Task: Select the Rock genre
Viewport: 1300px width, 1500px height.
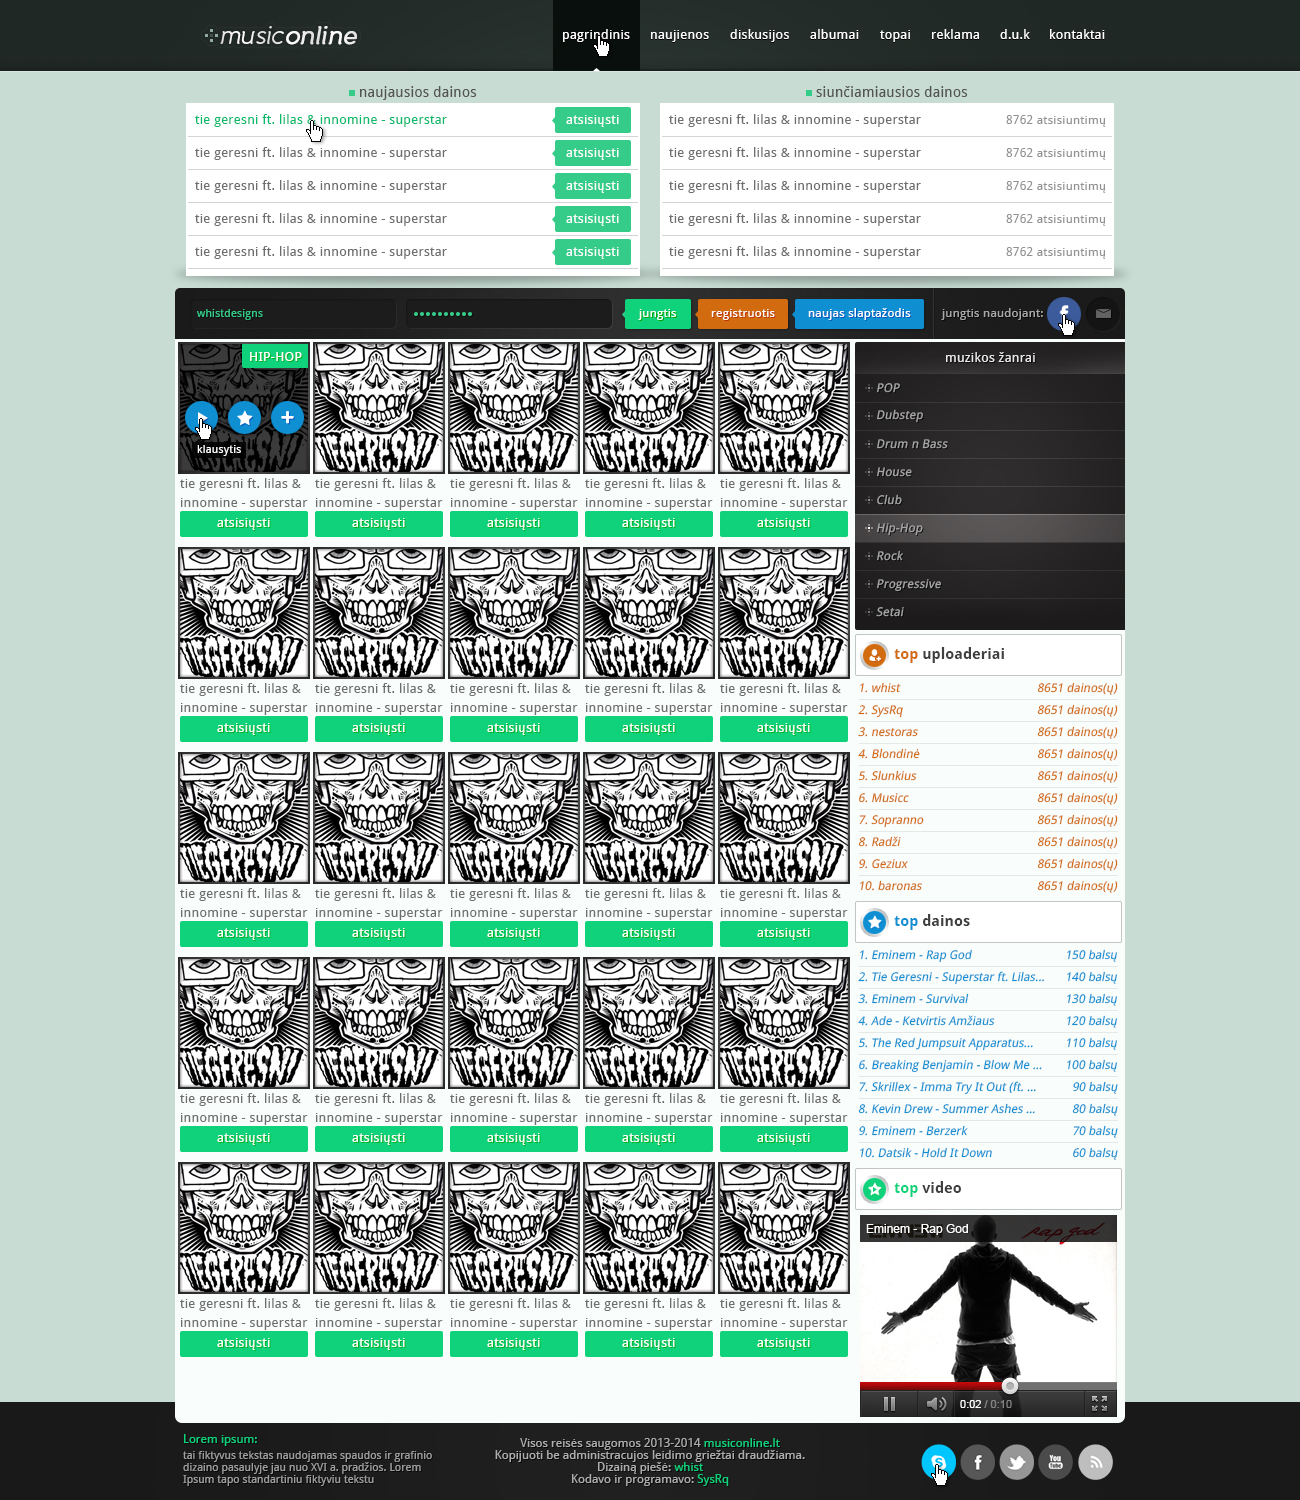Action: pyautogui.click(x=990, y=556)
